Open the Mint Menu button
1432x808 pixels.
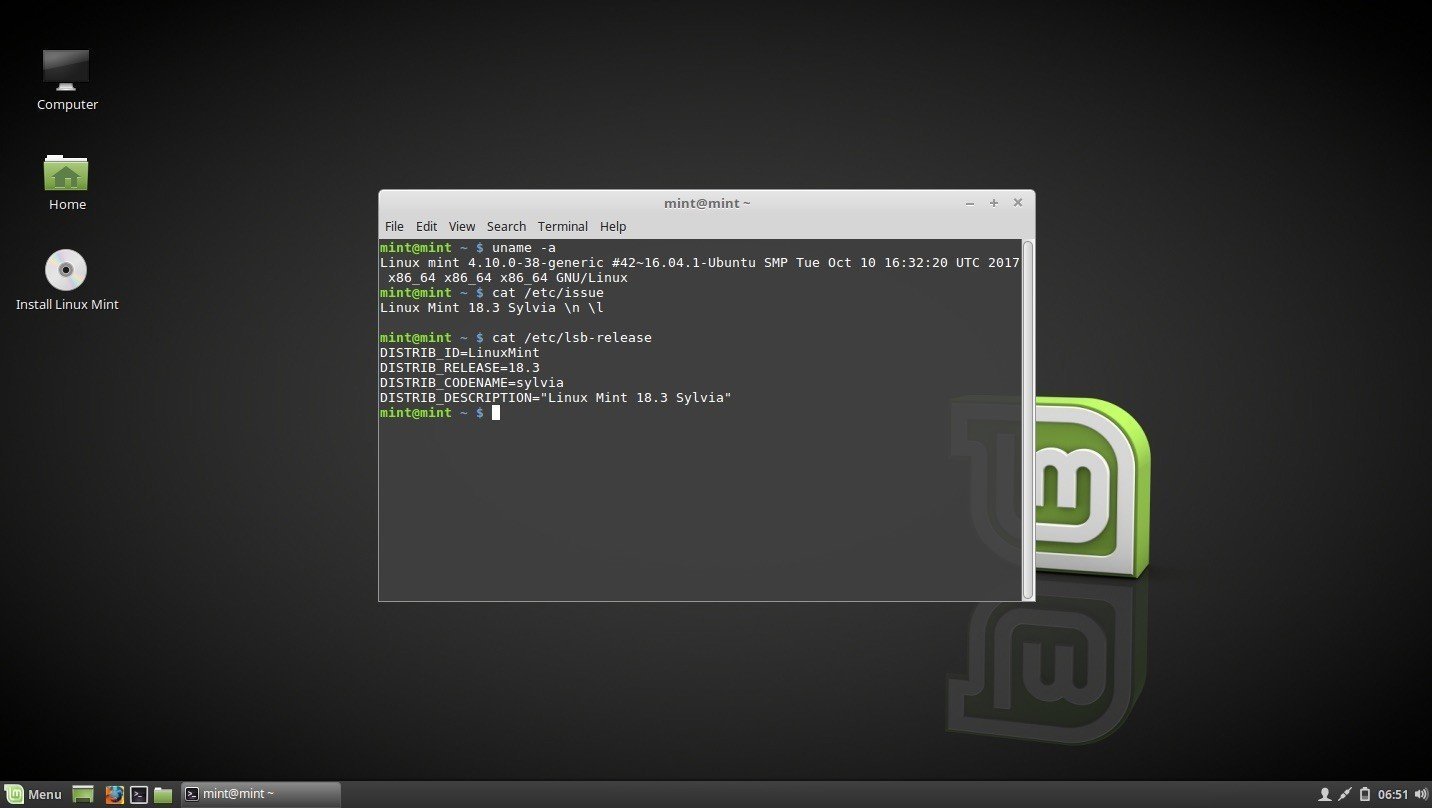pyautogui.click(x=33, y=794)
